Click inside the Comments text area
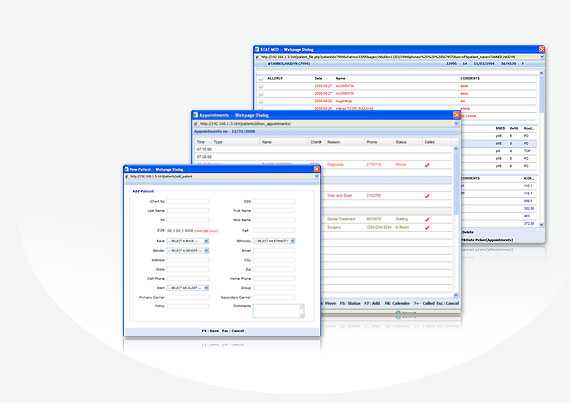The image size is (570, 403). point(278,311)
